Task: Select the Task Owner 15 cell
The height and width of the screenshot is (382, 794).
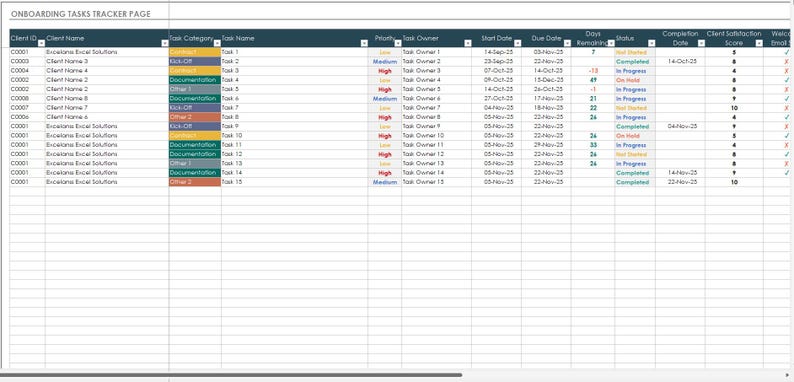Action: [x=436, y=182]
